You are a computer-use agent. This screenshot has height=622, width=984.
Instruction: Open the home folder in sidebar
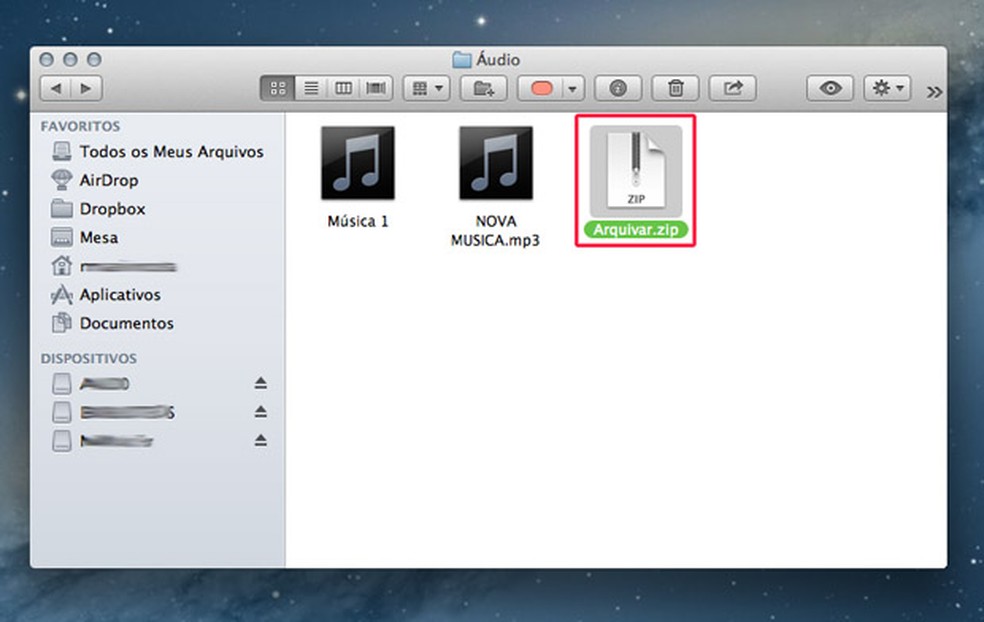point(158,267)
